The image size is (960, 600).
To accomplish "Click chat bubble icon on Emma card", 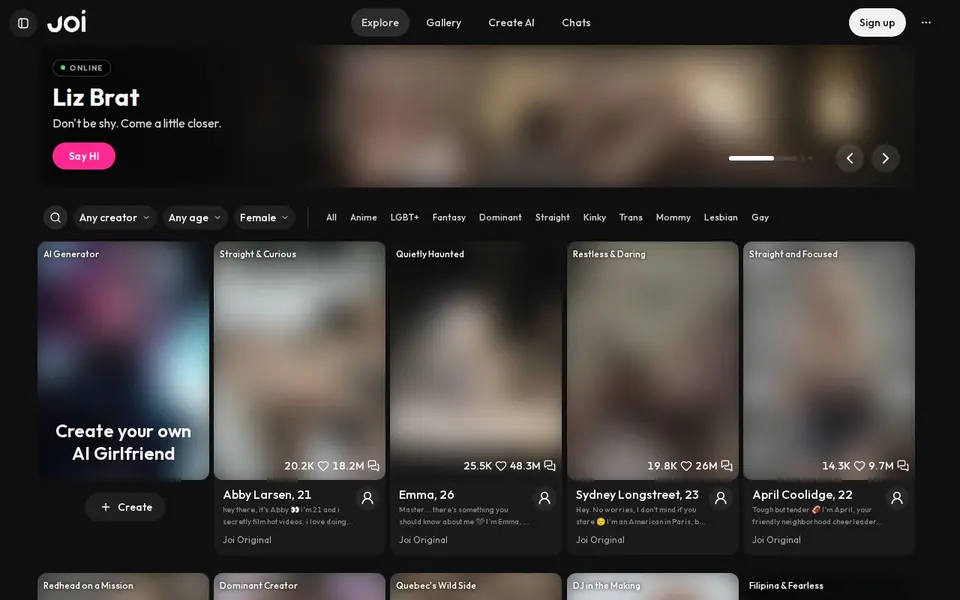I will [x=550, y=466].
